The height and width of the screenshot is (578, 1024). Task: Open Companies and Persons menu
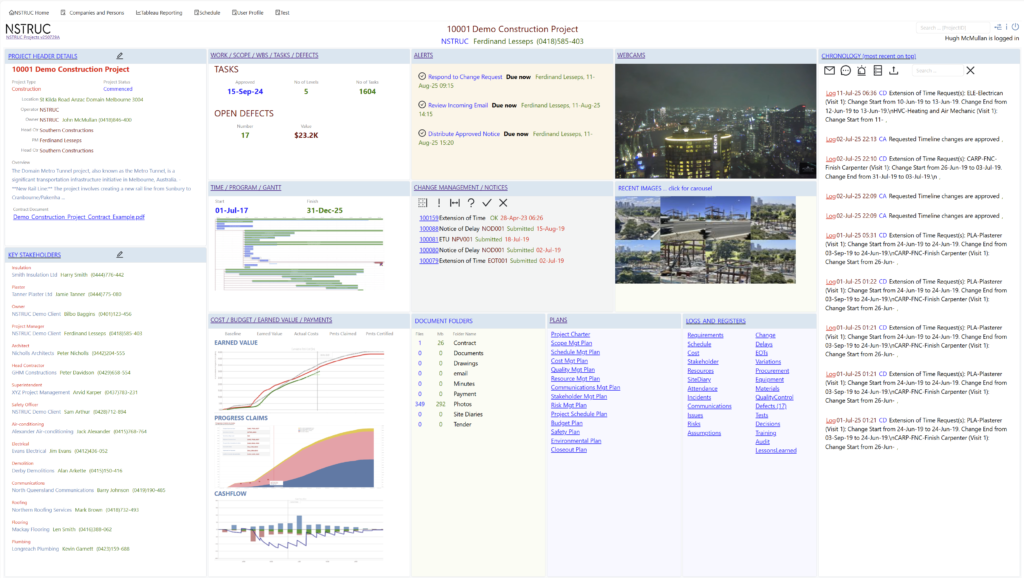(x=92, y=12)
